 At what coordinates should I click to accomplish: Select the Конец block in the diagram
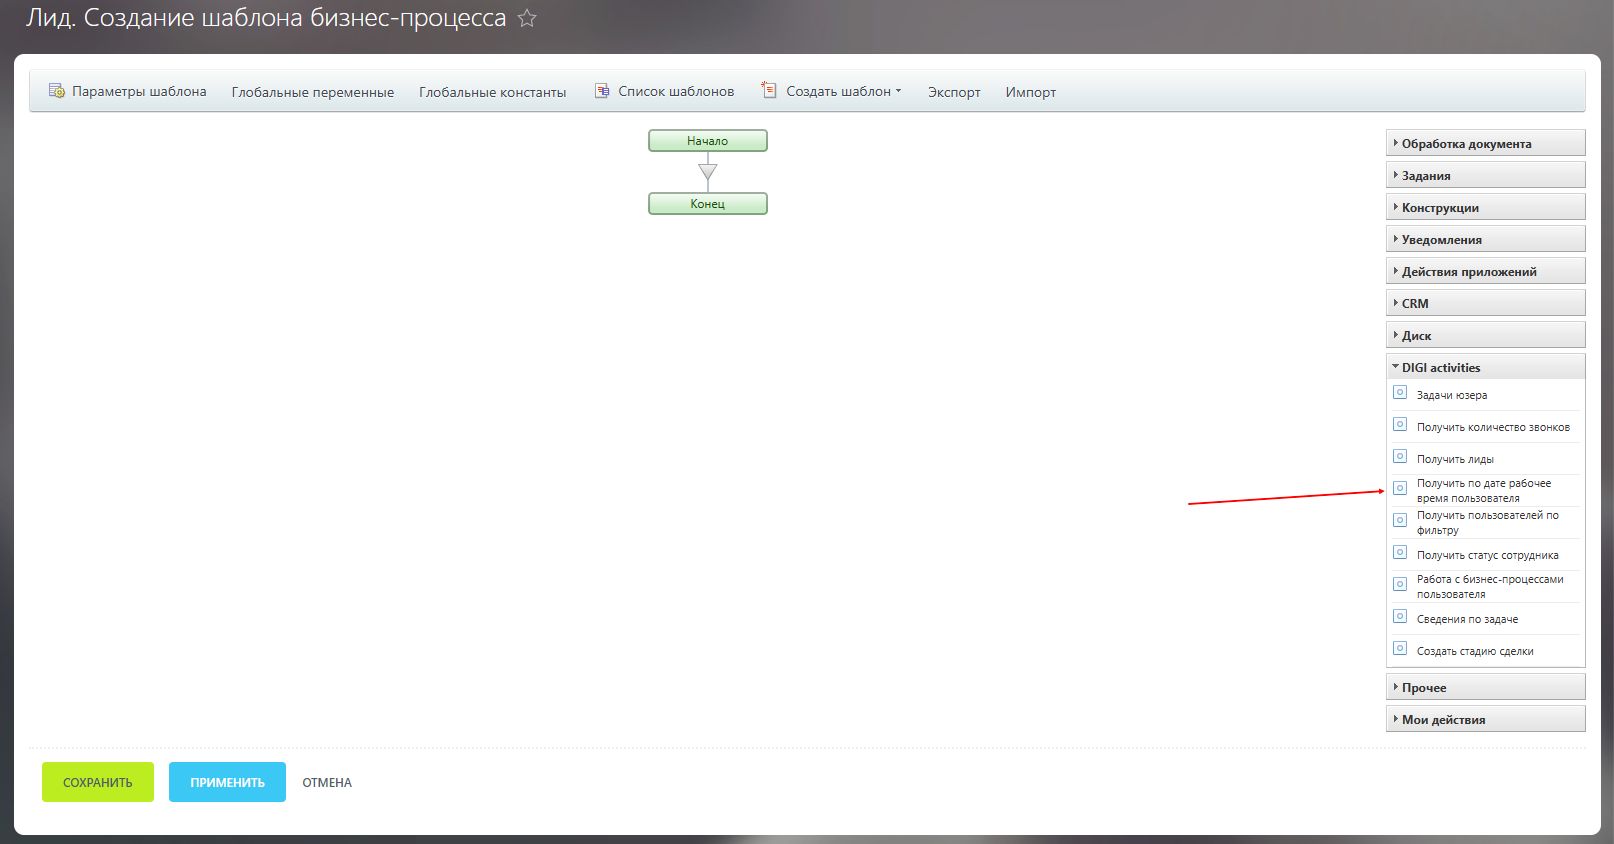click(x=708, y=204)
